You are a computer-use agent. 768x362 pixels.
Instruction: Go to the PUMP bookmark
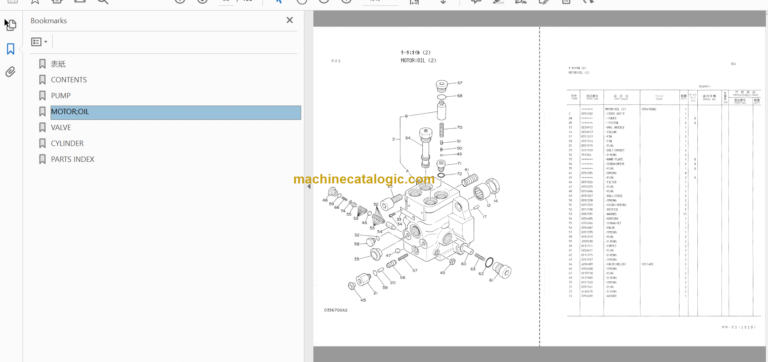coord(60,96)
